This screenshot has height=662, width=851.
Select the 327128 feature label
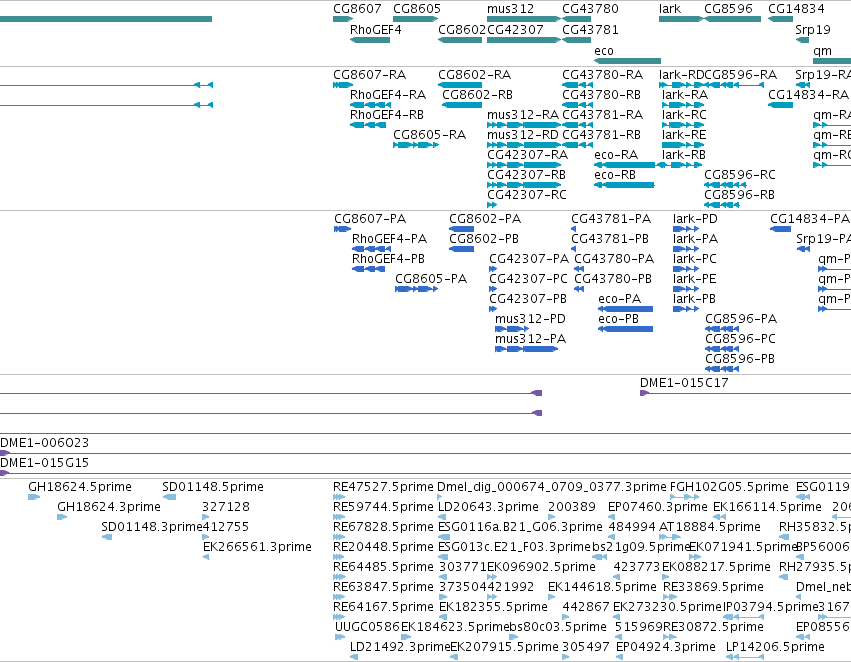tap(226, 507)
